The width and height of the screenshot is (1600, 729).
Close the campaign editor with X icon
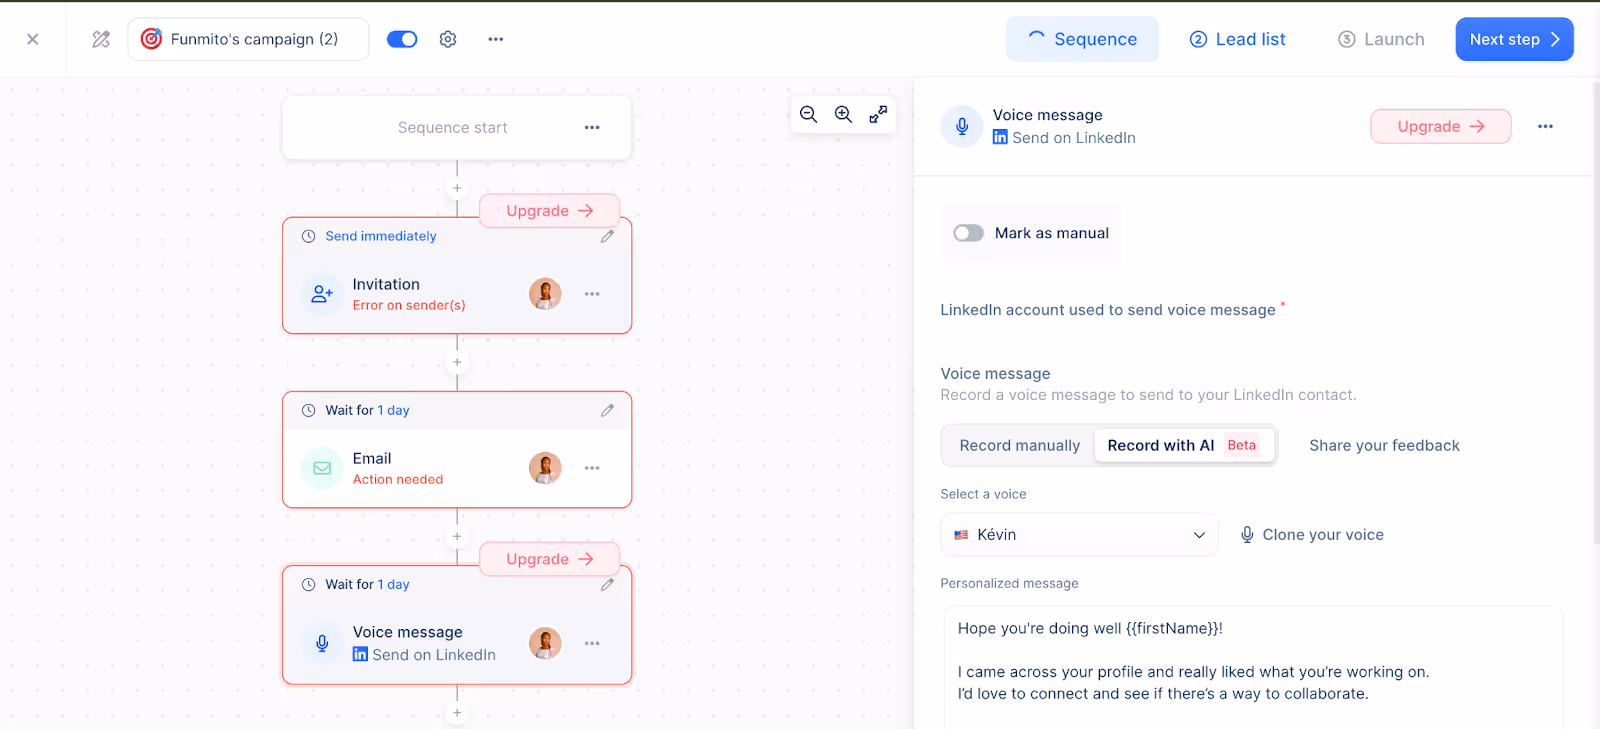coord(33,39)
